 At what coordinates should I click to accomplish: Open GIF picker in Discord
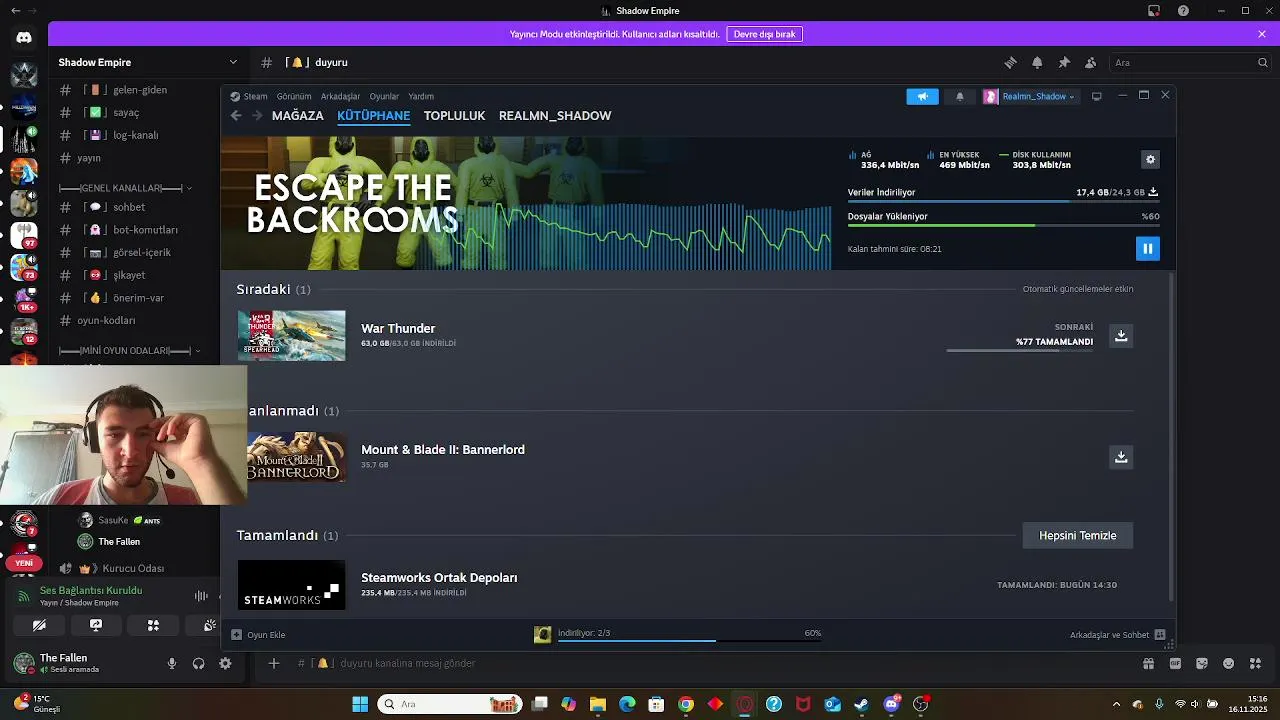point(1176,663)
